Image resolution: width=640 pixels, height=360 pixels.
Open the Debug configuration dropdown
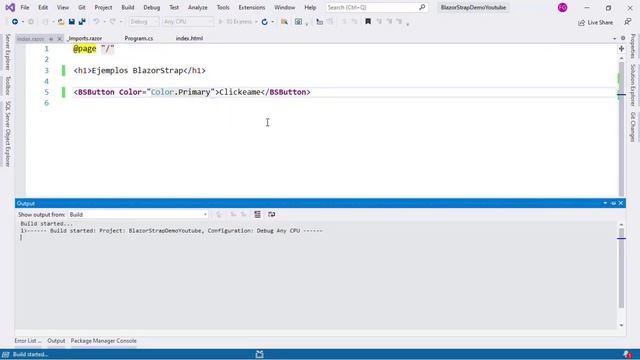(x=144, y=22)
